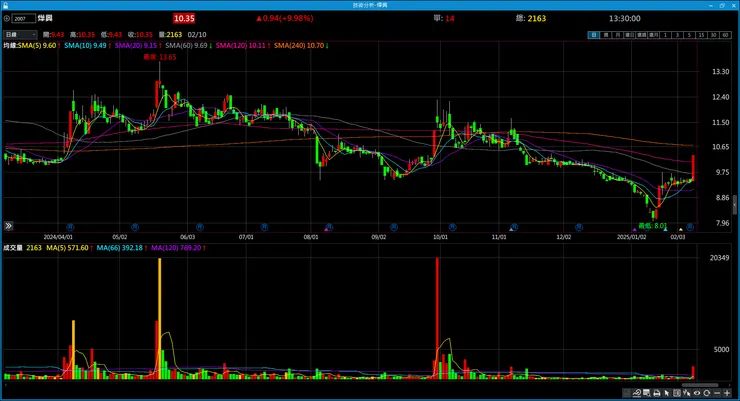Click the yellow triangle marker near 02/03
The image size is (740, 401).
(681, 230)
